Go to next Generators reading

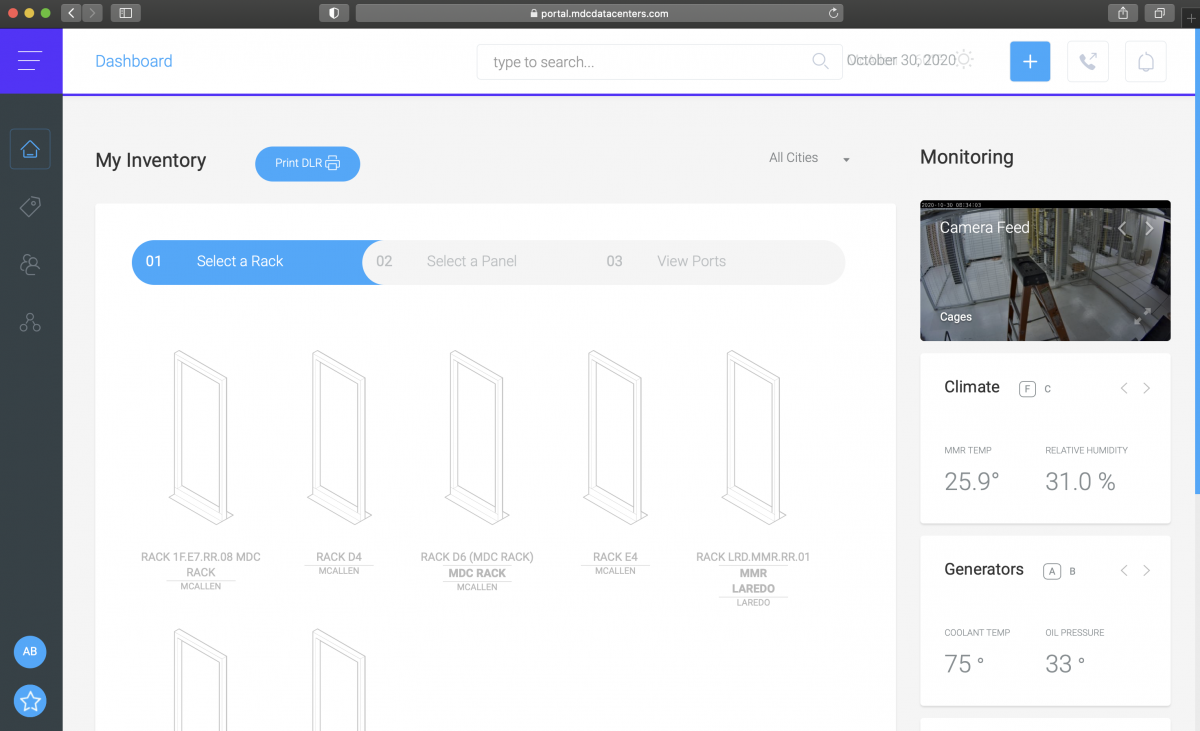point(1146,570)
